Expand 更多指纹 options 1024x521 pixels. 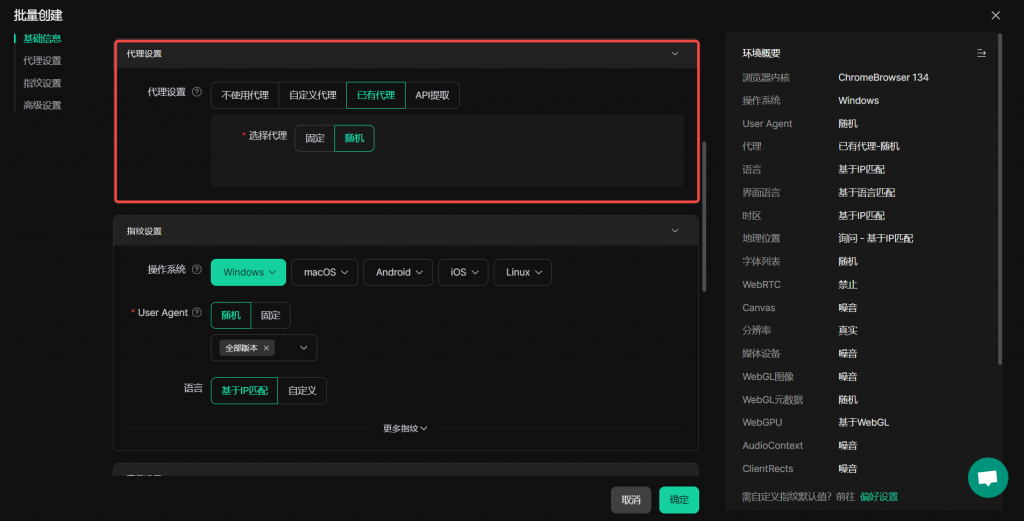405,429
